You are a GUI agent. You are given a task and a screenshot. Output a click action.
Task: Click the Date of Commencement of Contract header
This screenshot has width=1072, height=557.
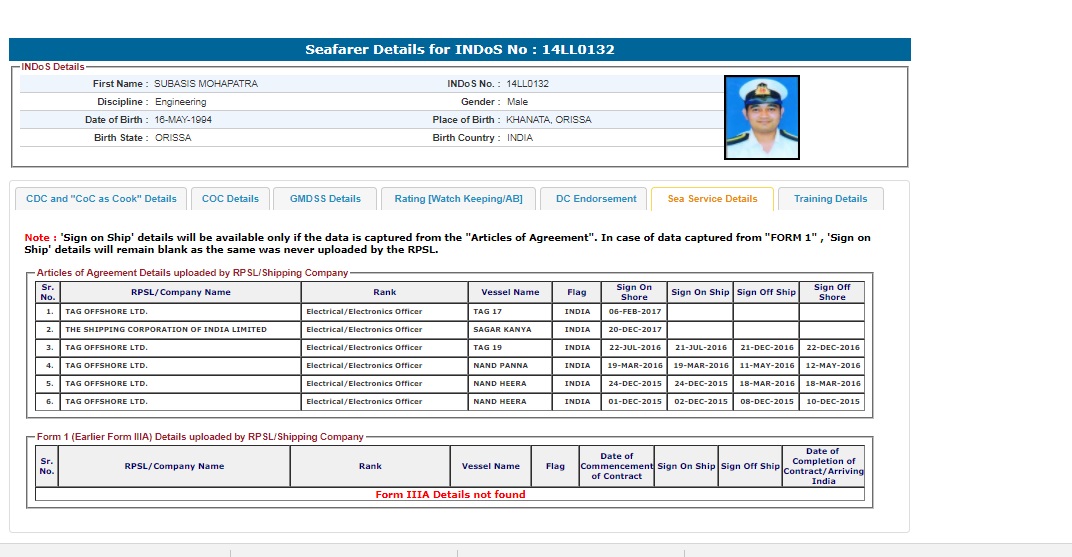616,466
